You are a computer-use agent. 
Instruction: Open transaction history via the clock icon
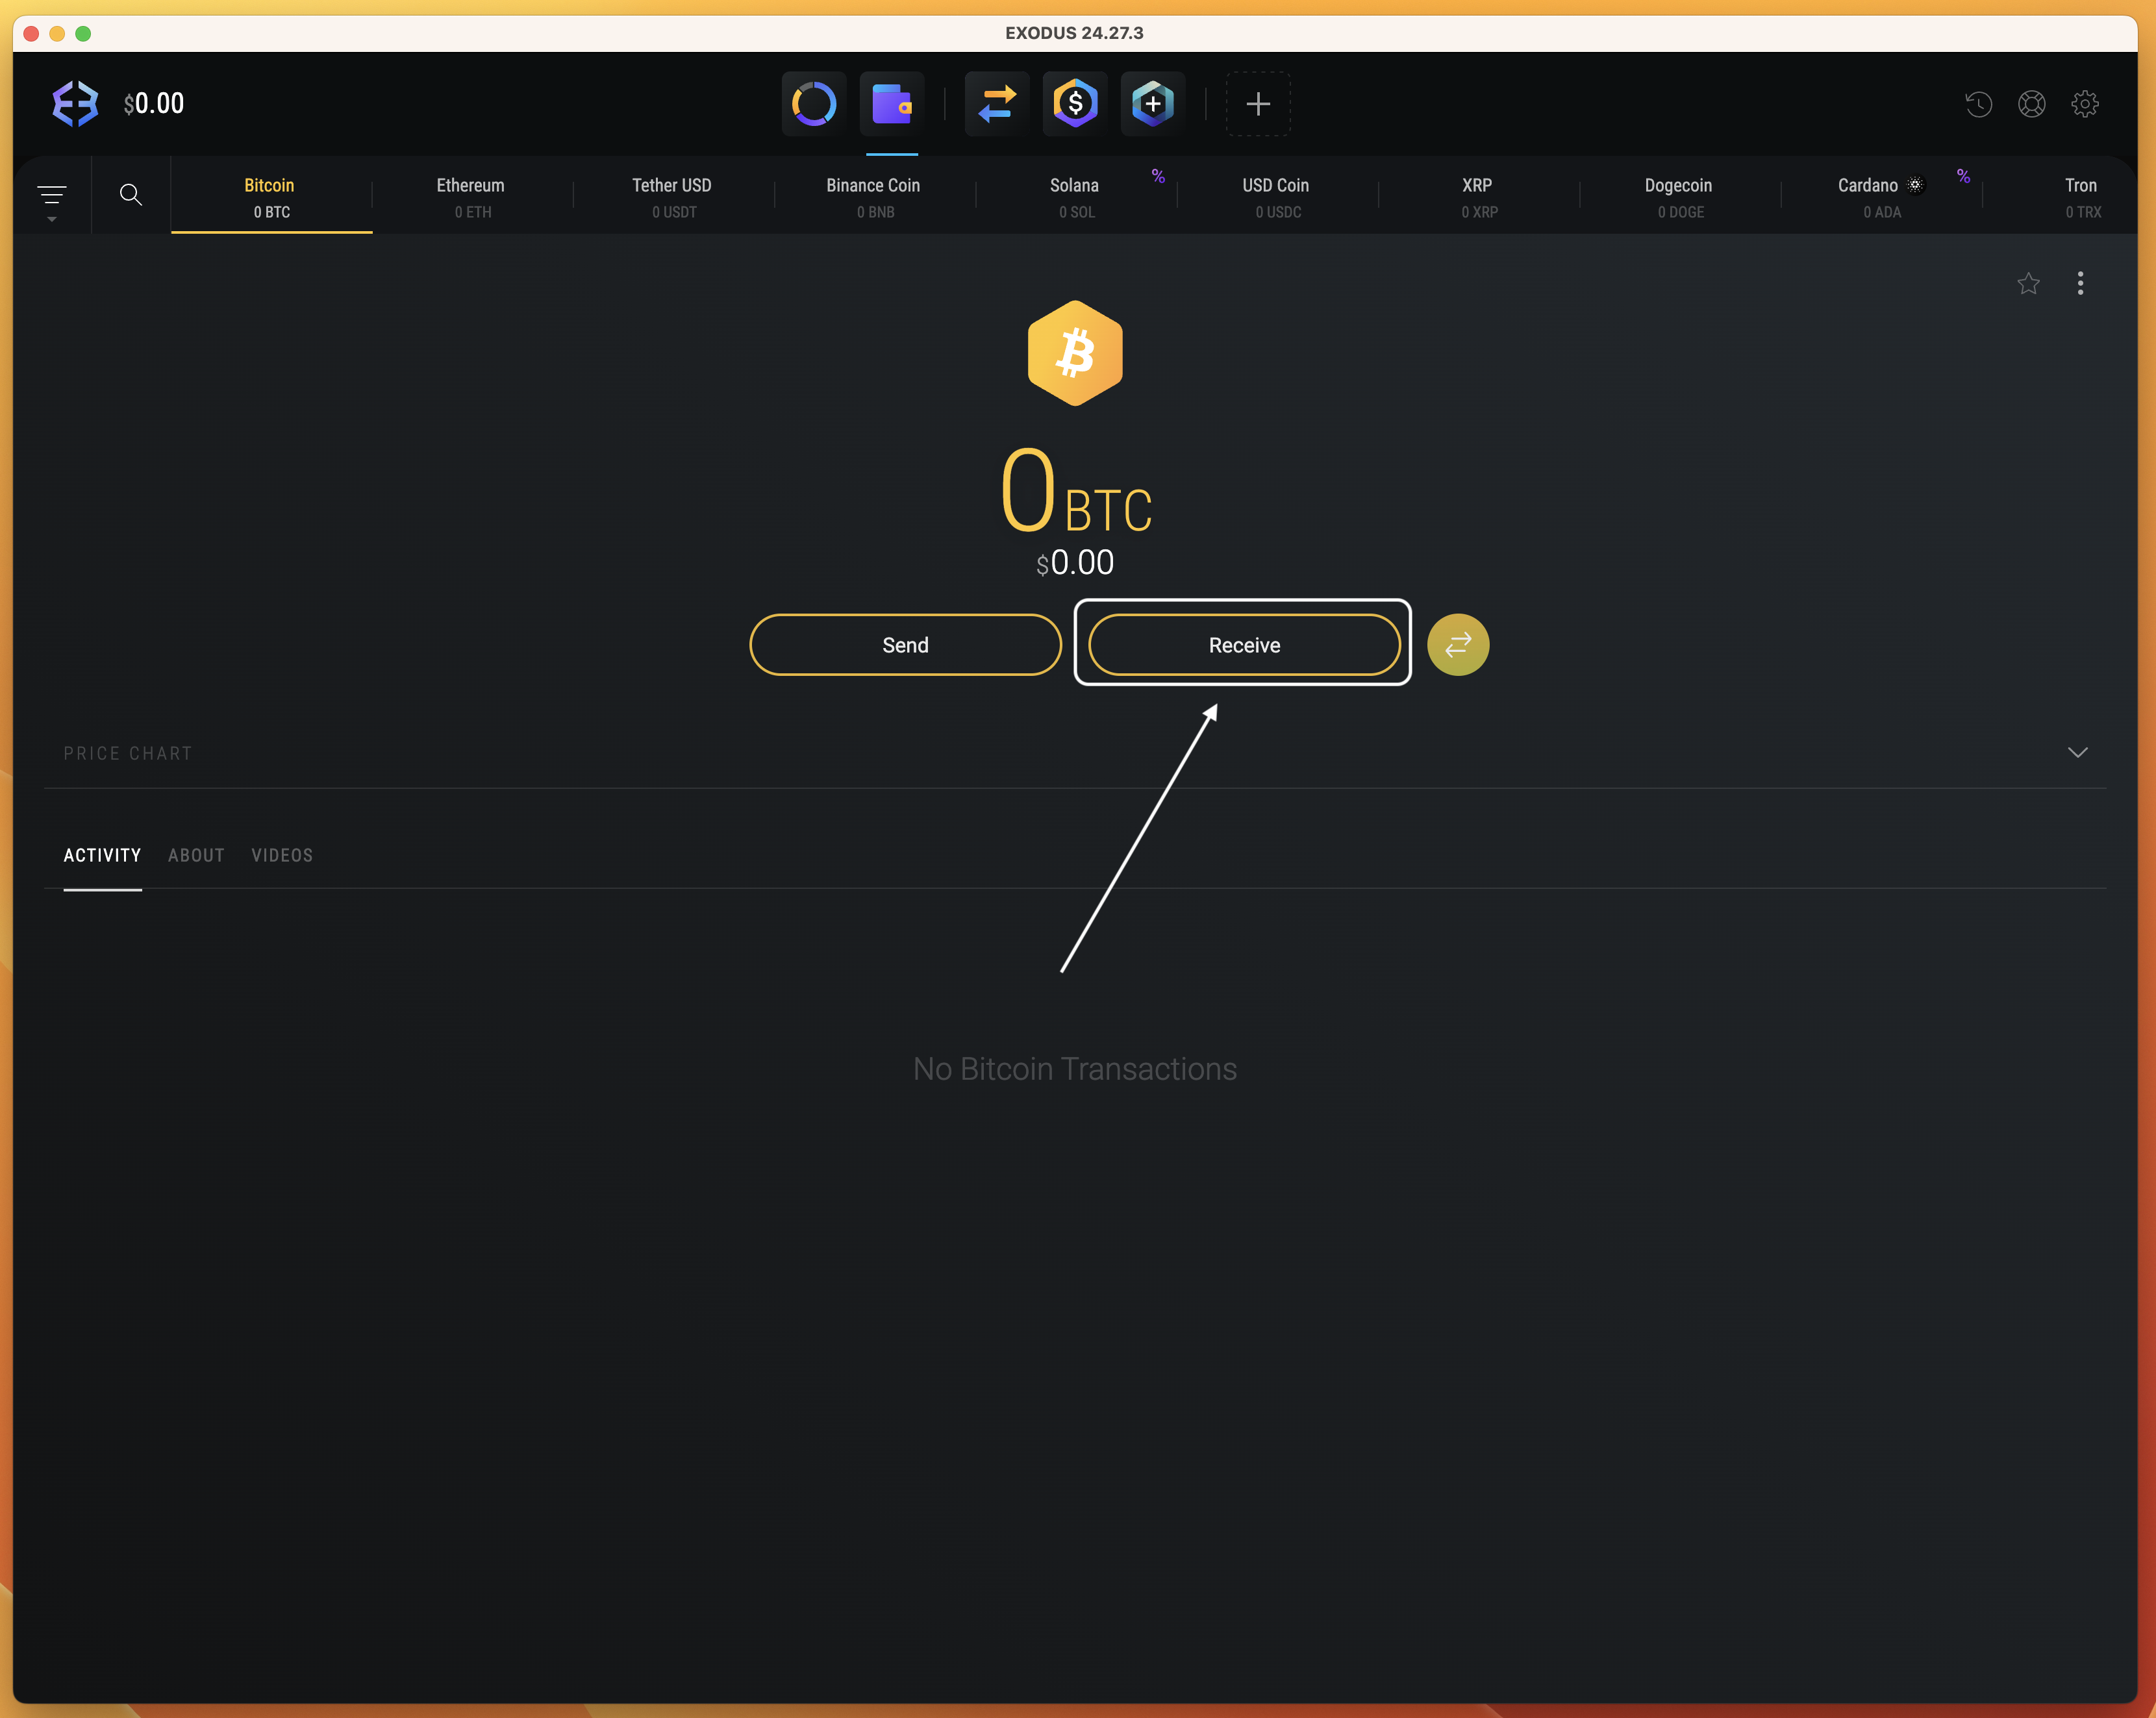1979,103
